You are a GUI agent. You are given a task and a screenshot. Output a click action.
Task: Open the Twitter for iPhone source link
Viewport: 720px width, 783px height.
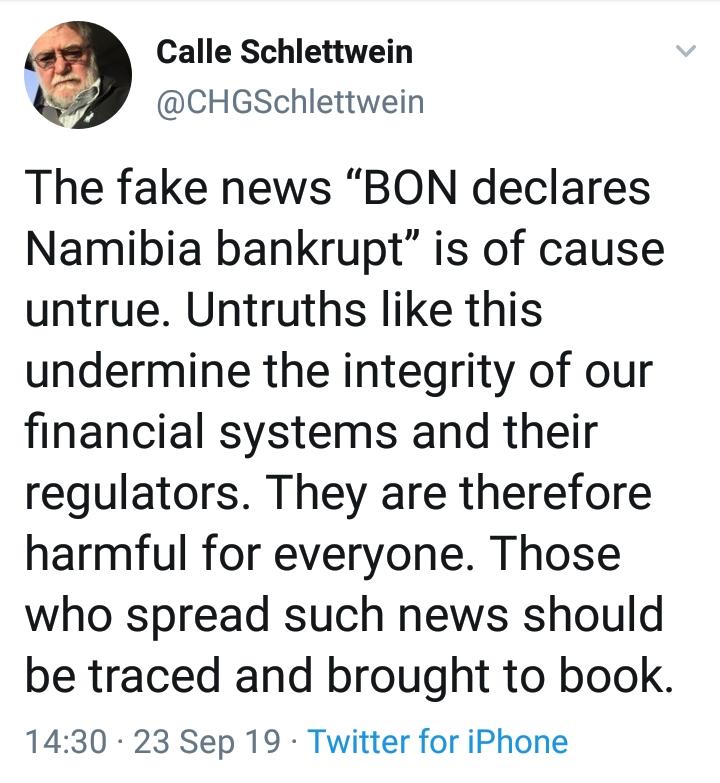(438, 742)
